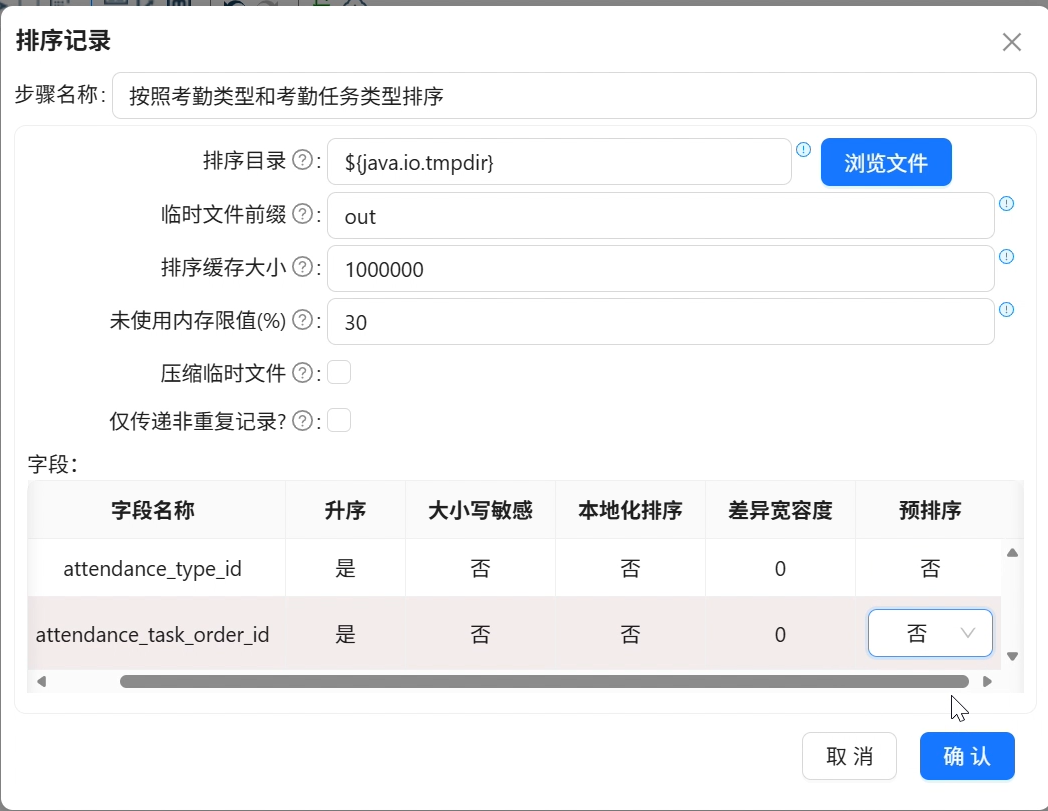Click the 取消 button

pyautogui.click(x=849, y=756)
